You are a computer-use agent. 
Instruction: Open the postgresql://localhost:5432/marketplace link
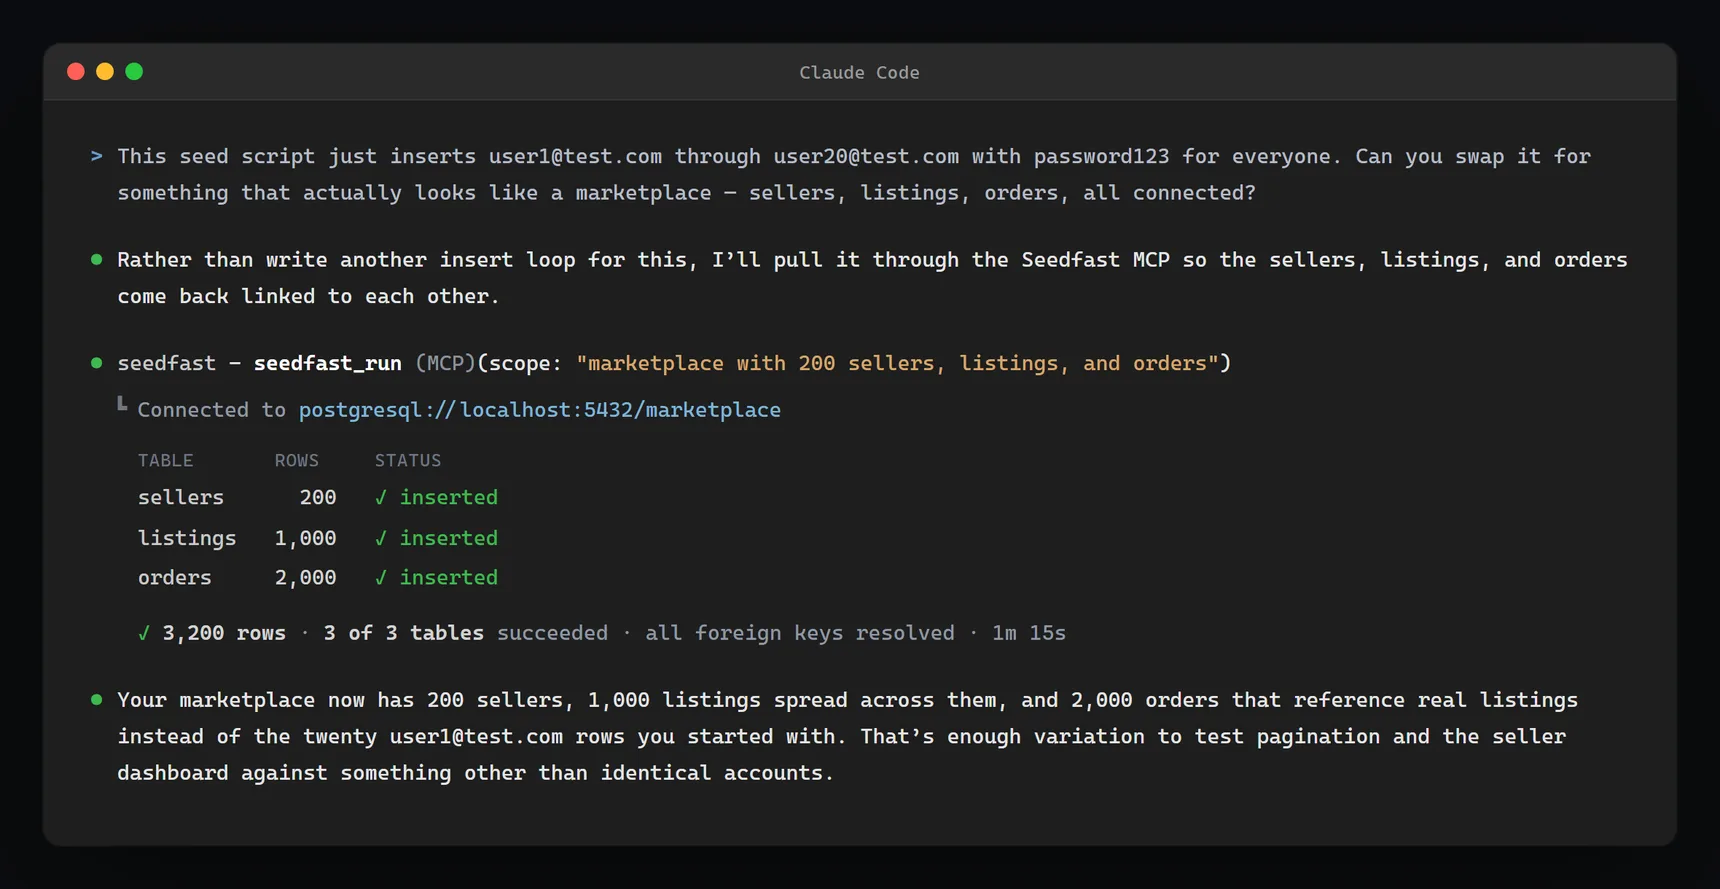point(540,410)
